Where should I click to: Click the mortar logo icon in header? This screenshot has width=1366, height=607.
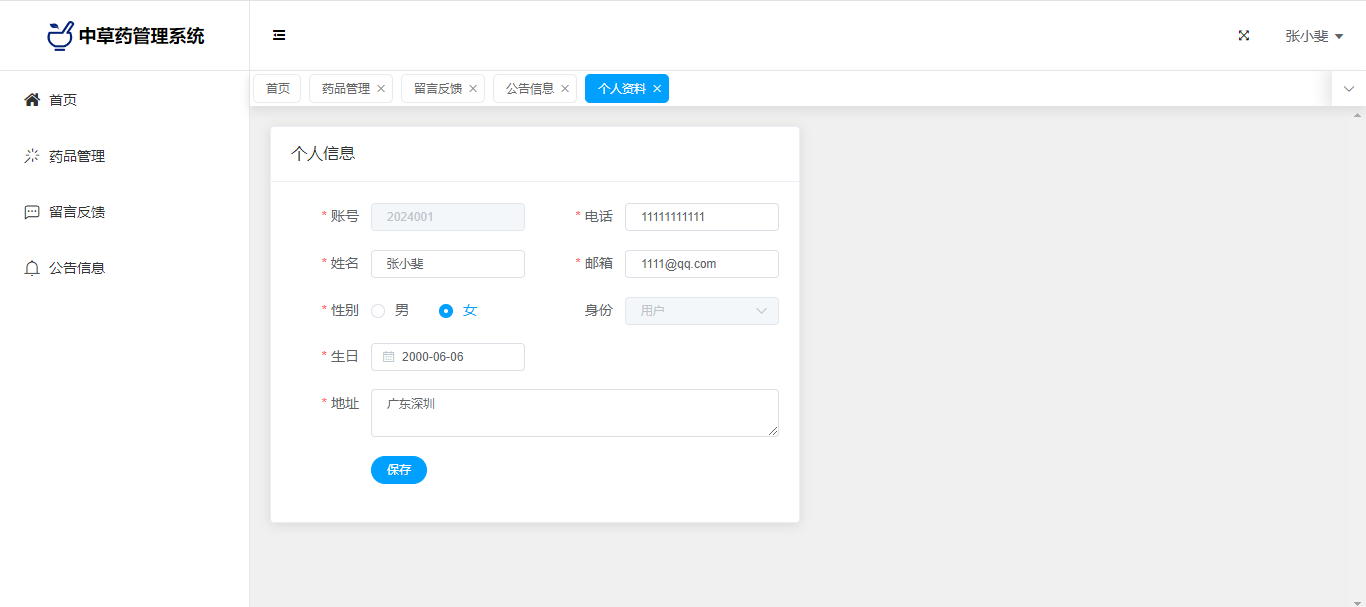pyautogui.click(x=61, y=35)
